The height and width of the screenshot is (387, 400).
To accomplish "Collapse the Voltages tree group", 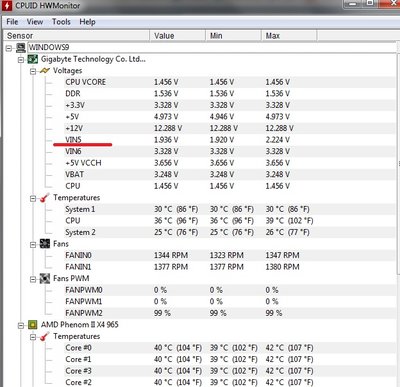I will (33, 71).
